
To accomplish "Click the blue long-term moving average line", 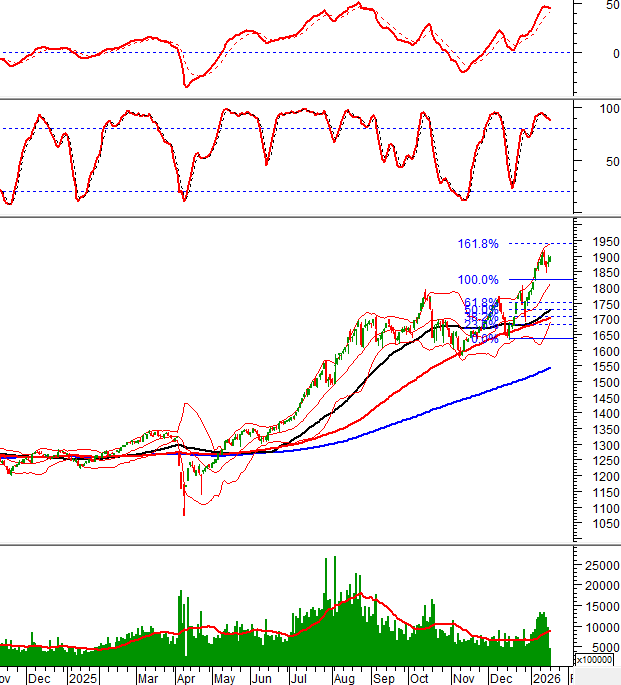I will [450, 404].
